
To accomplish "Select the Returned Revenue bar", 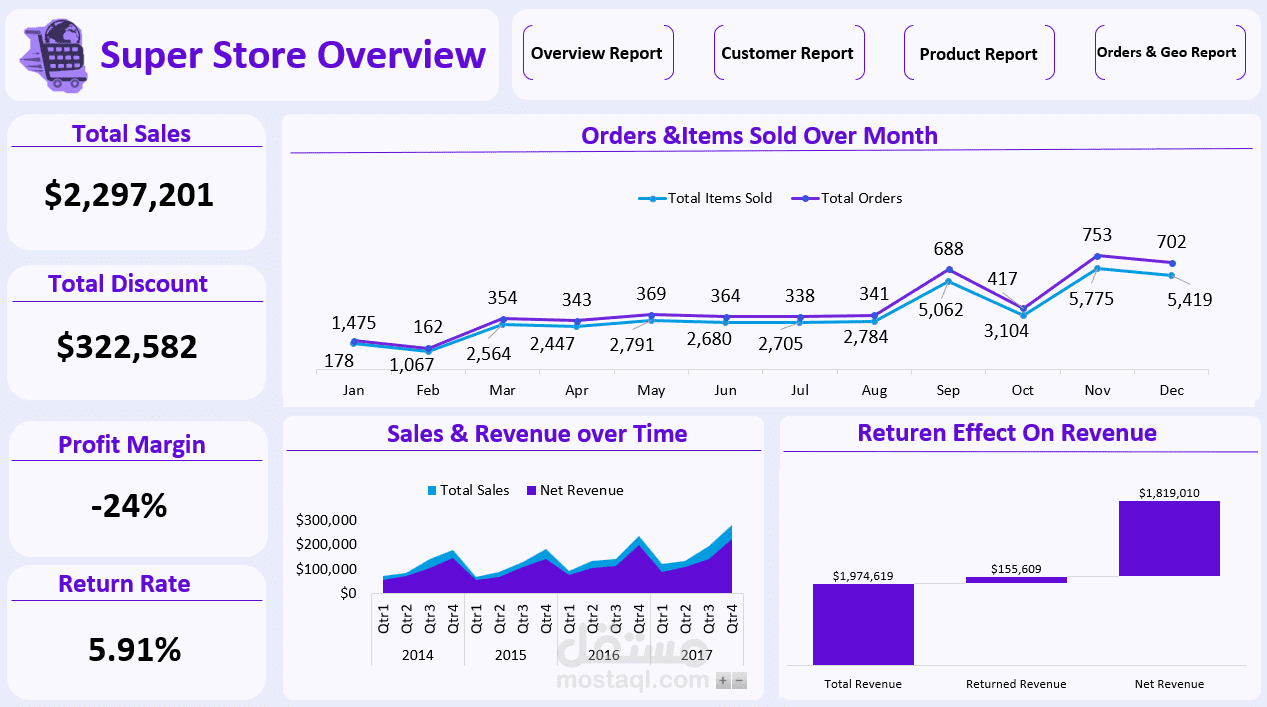I will 1016,578.
